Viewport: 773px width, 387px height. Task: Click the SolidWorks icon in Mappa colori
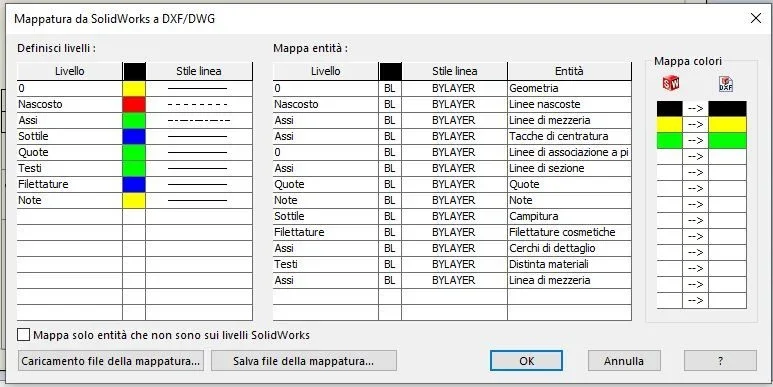[670, 83]
